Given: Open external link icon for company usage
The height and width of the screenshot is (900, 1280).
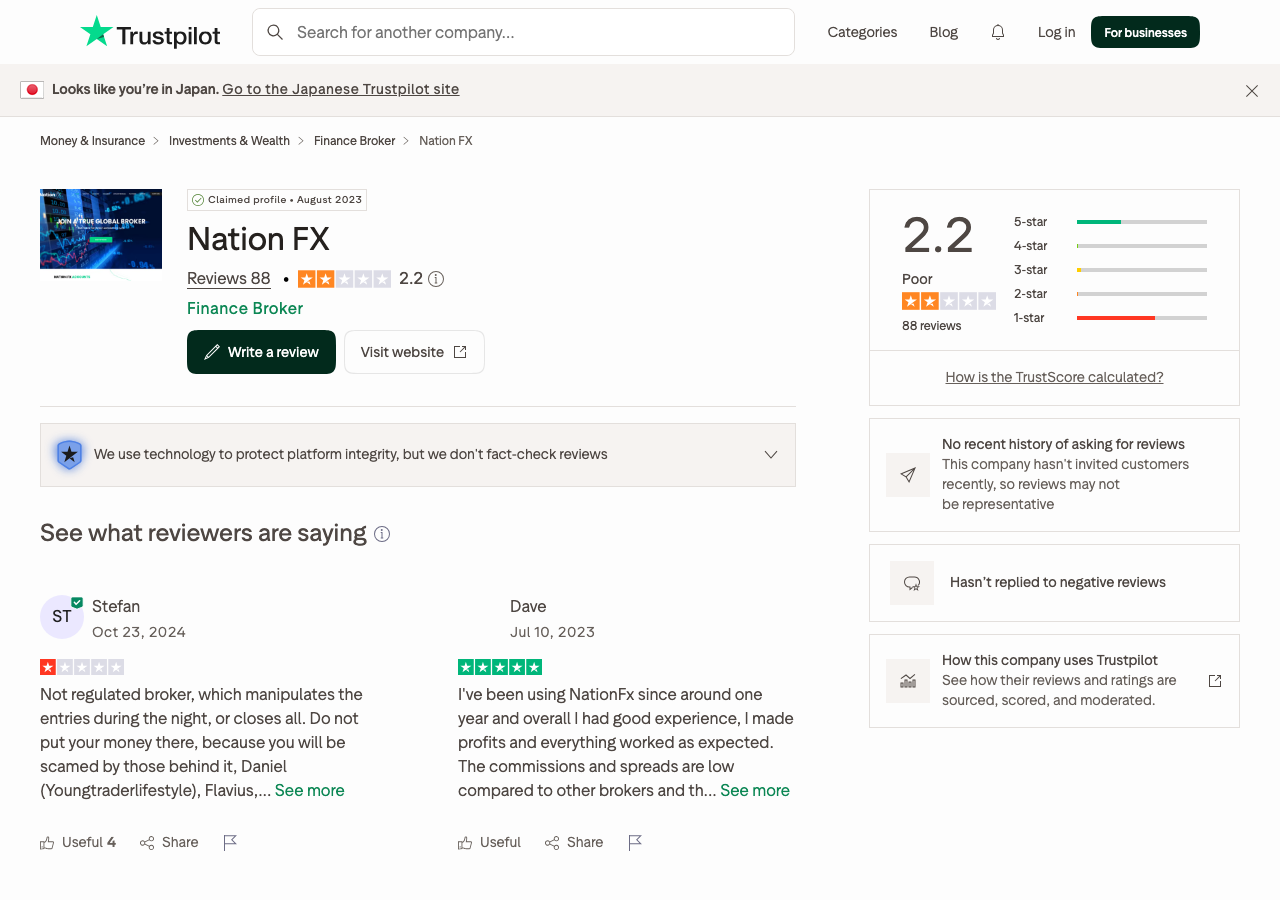Looking at the screenshot, I should [x=1215, y=681].
